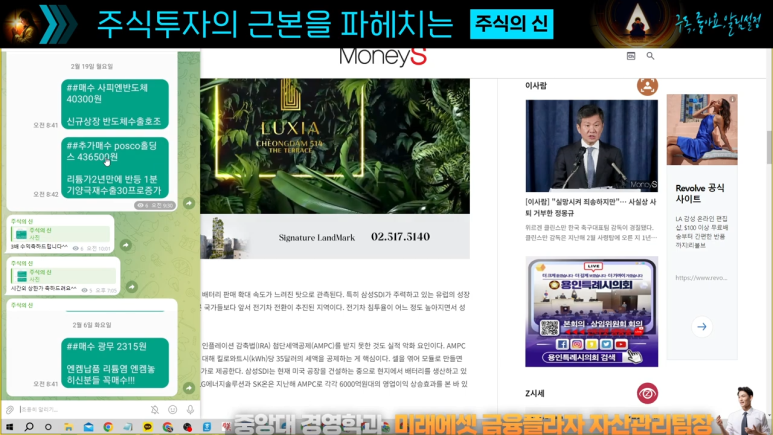
Task: Open the first Google Chrome taskbar icon
Action: pos(108,427)
